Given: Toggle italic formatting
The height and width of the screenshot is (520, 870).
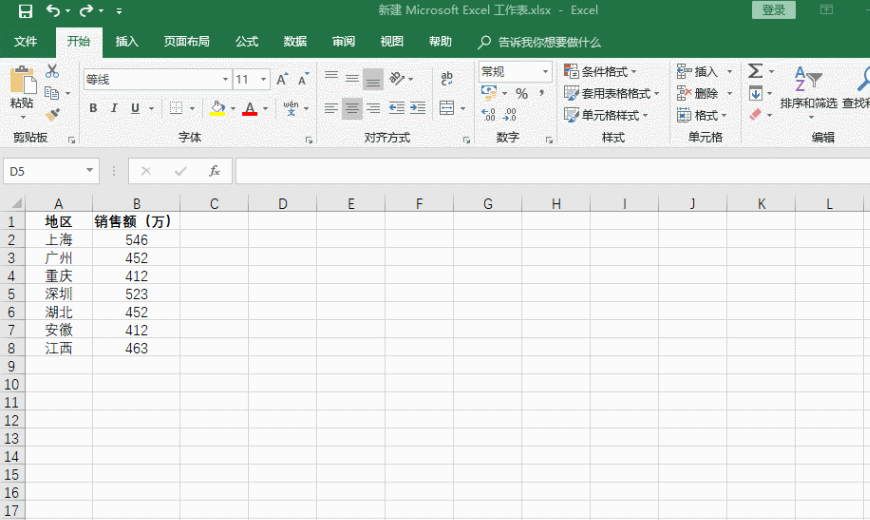Looking at the screenshot, I should 114,108.
